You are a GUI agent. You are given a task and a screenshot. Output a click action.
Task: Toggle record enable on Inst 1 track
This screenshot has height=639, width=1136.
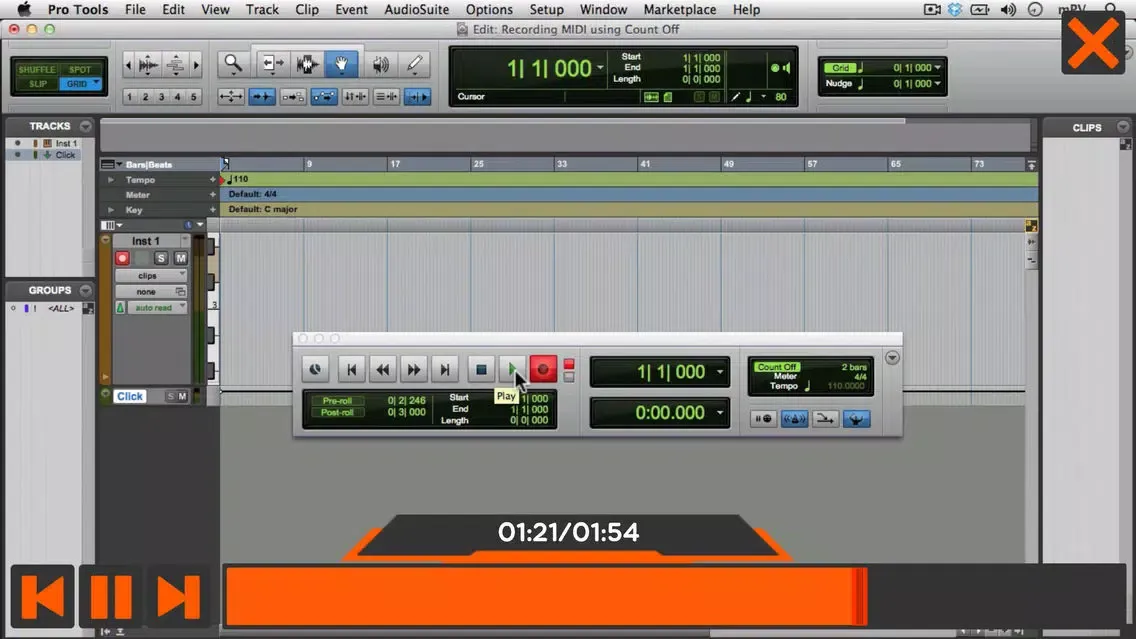pos(122,258)
